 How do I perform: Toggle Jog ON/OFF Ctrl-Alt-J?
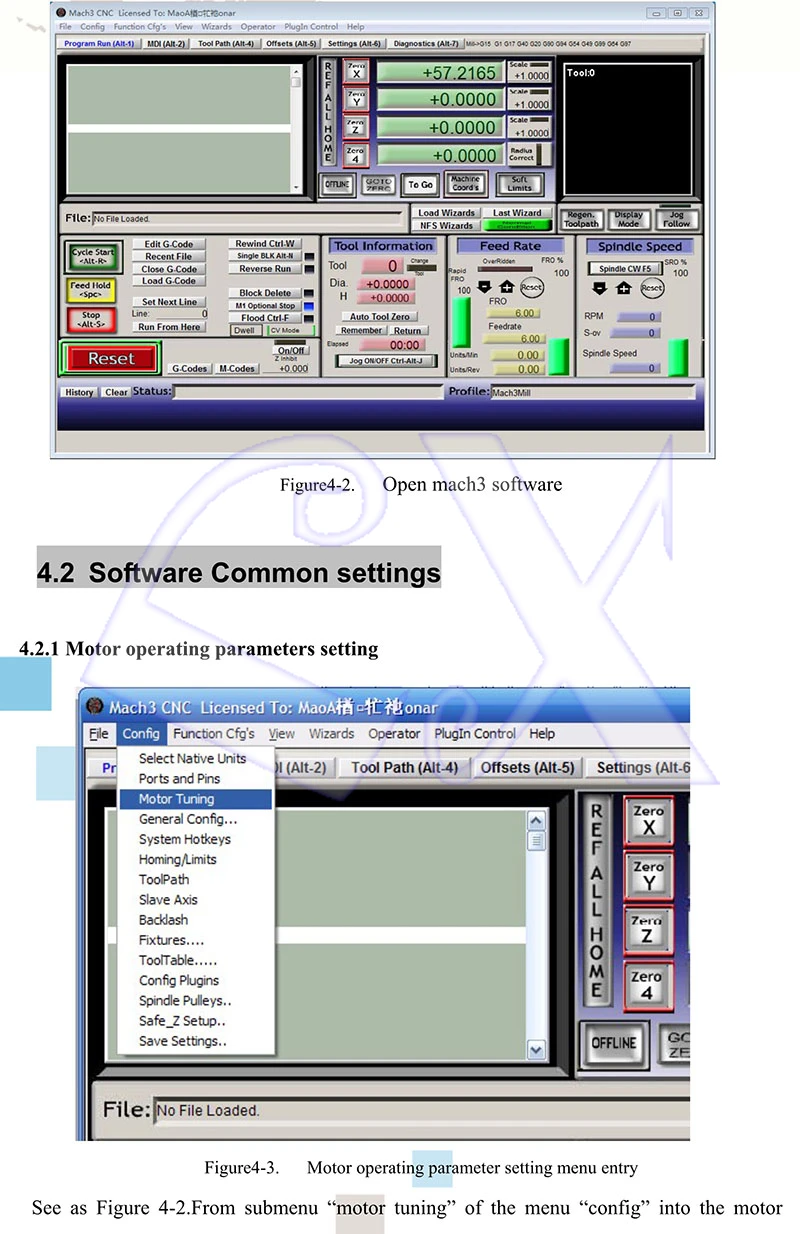pyautogui.click(x=387, y=361)
